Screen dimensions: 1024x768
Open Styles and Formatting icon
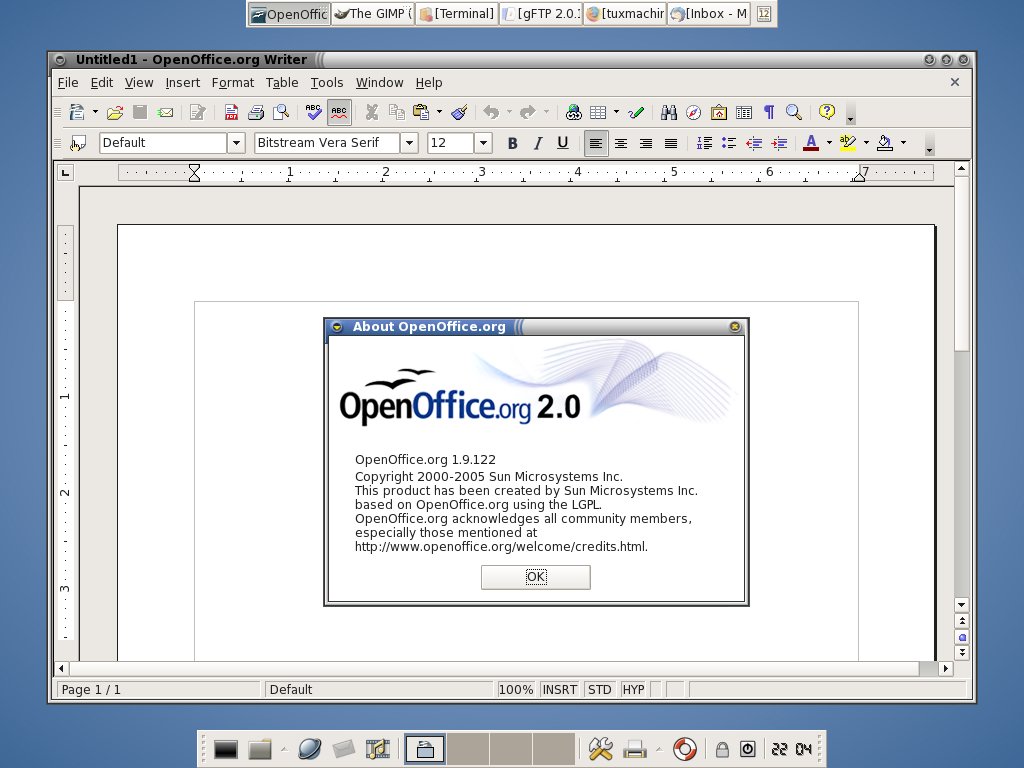click(x=78, y=143)
